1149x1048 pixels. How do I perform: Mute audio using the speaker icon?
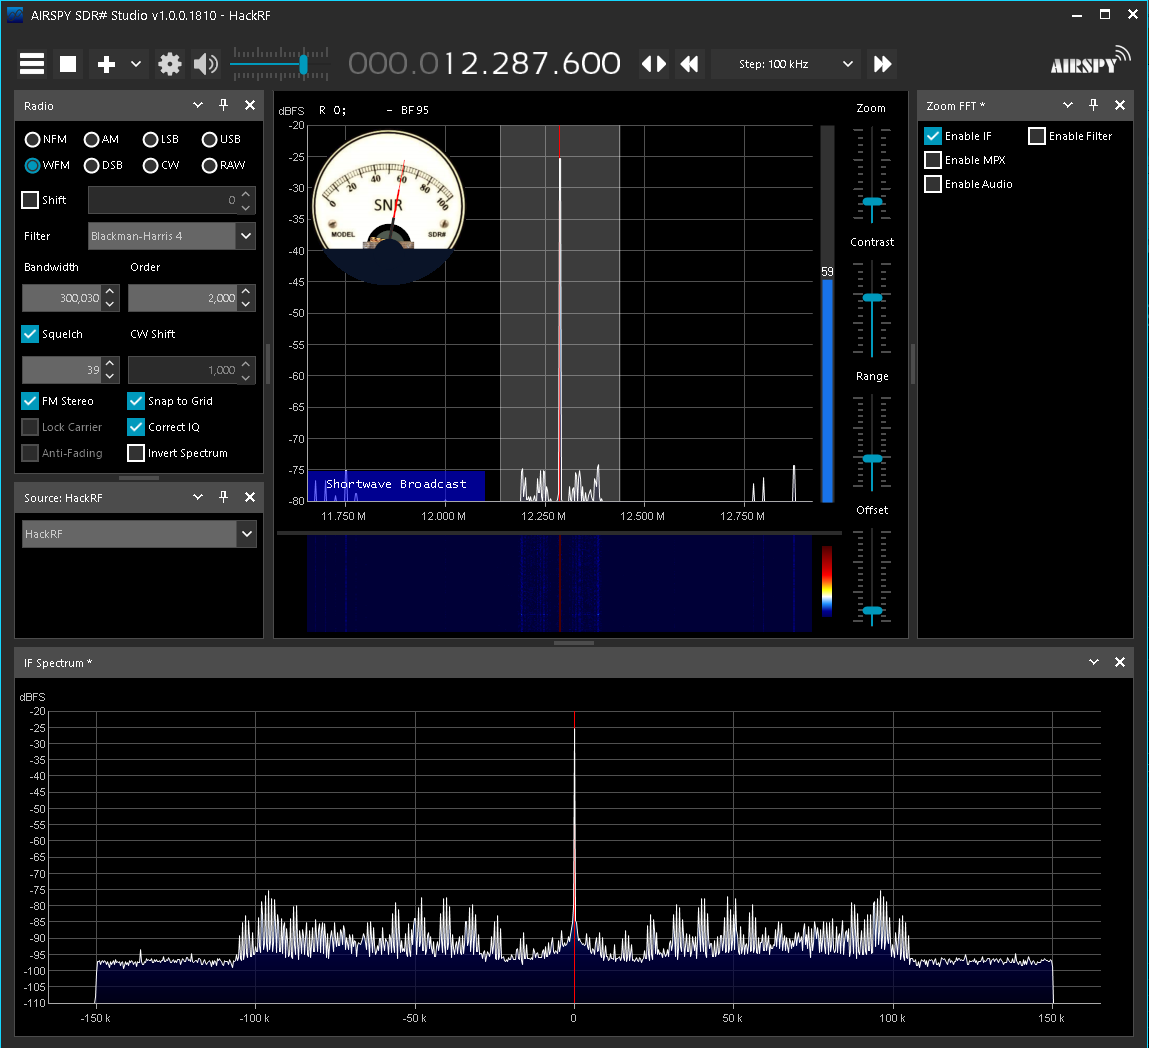[x=206, y=64]
